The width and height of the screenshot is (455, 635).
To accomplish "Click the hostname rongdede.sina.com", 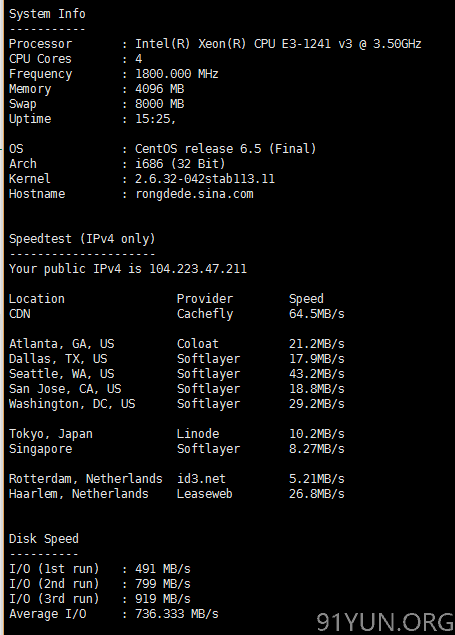I will (194, 194).
